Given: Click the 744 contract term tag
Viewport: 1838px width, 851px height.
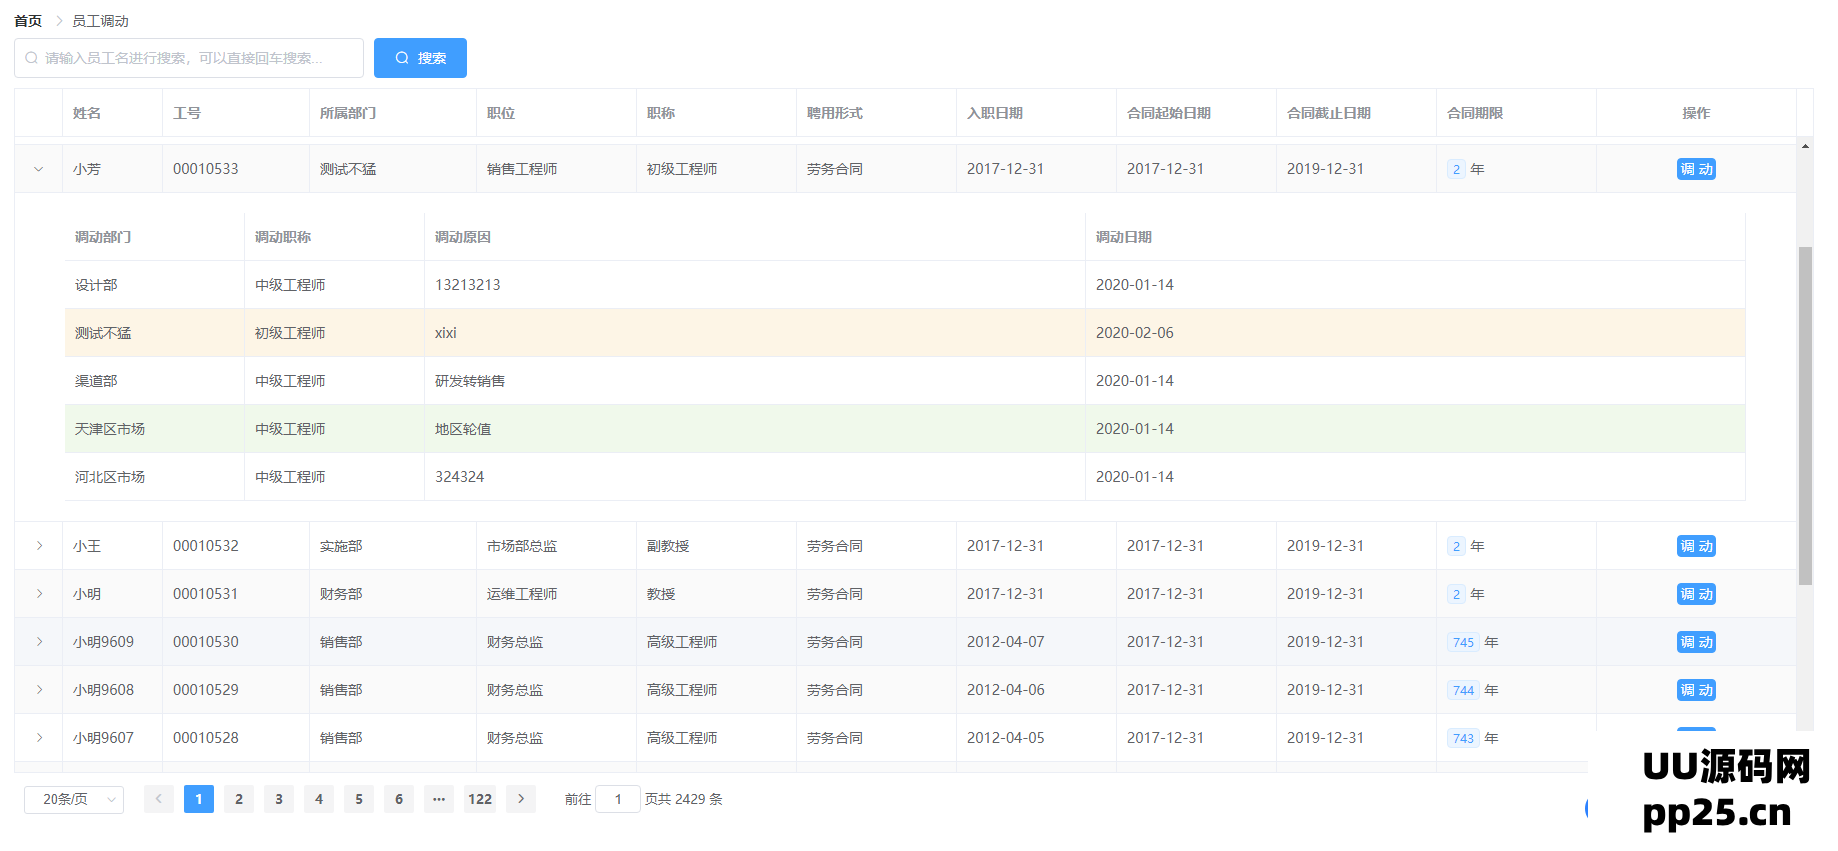Looking at the screenshot, I should click(1463, 690).
